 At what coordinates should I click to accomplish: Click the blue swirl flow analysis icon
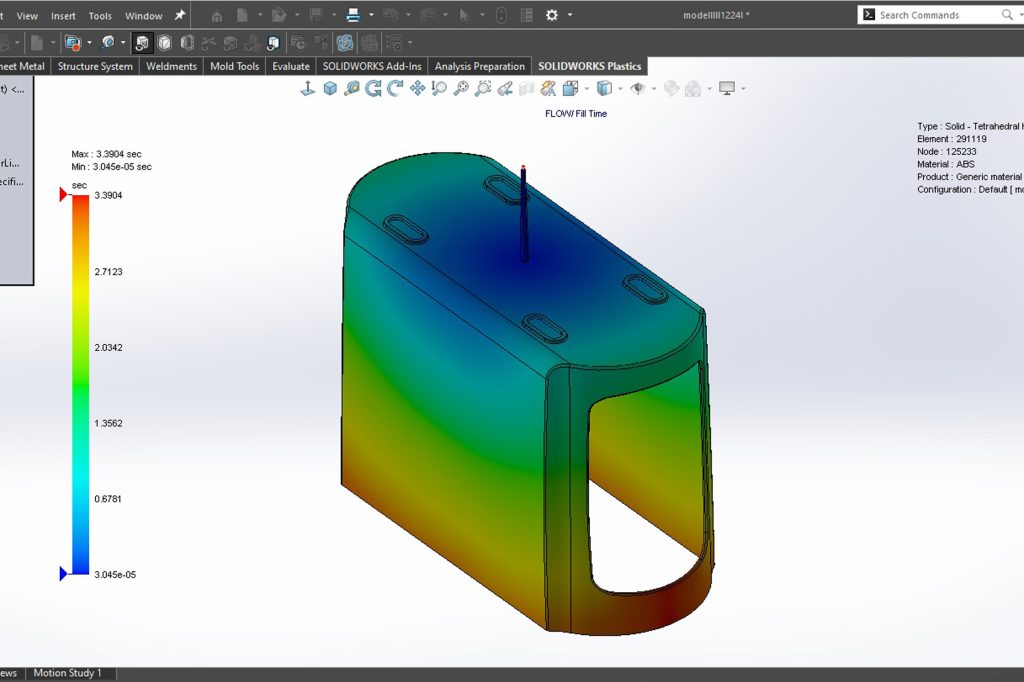pos(345,43)
